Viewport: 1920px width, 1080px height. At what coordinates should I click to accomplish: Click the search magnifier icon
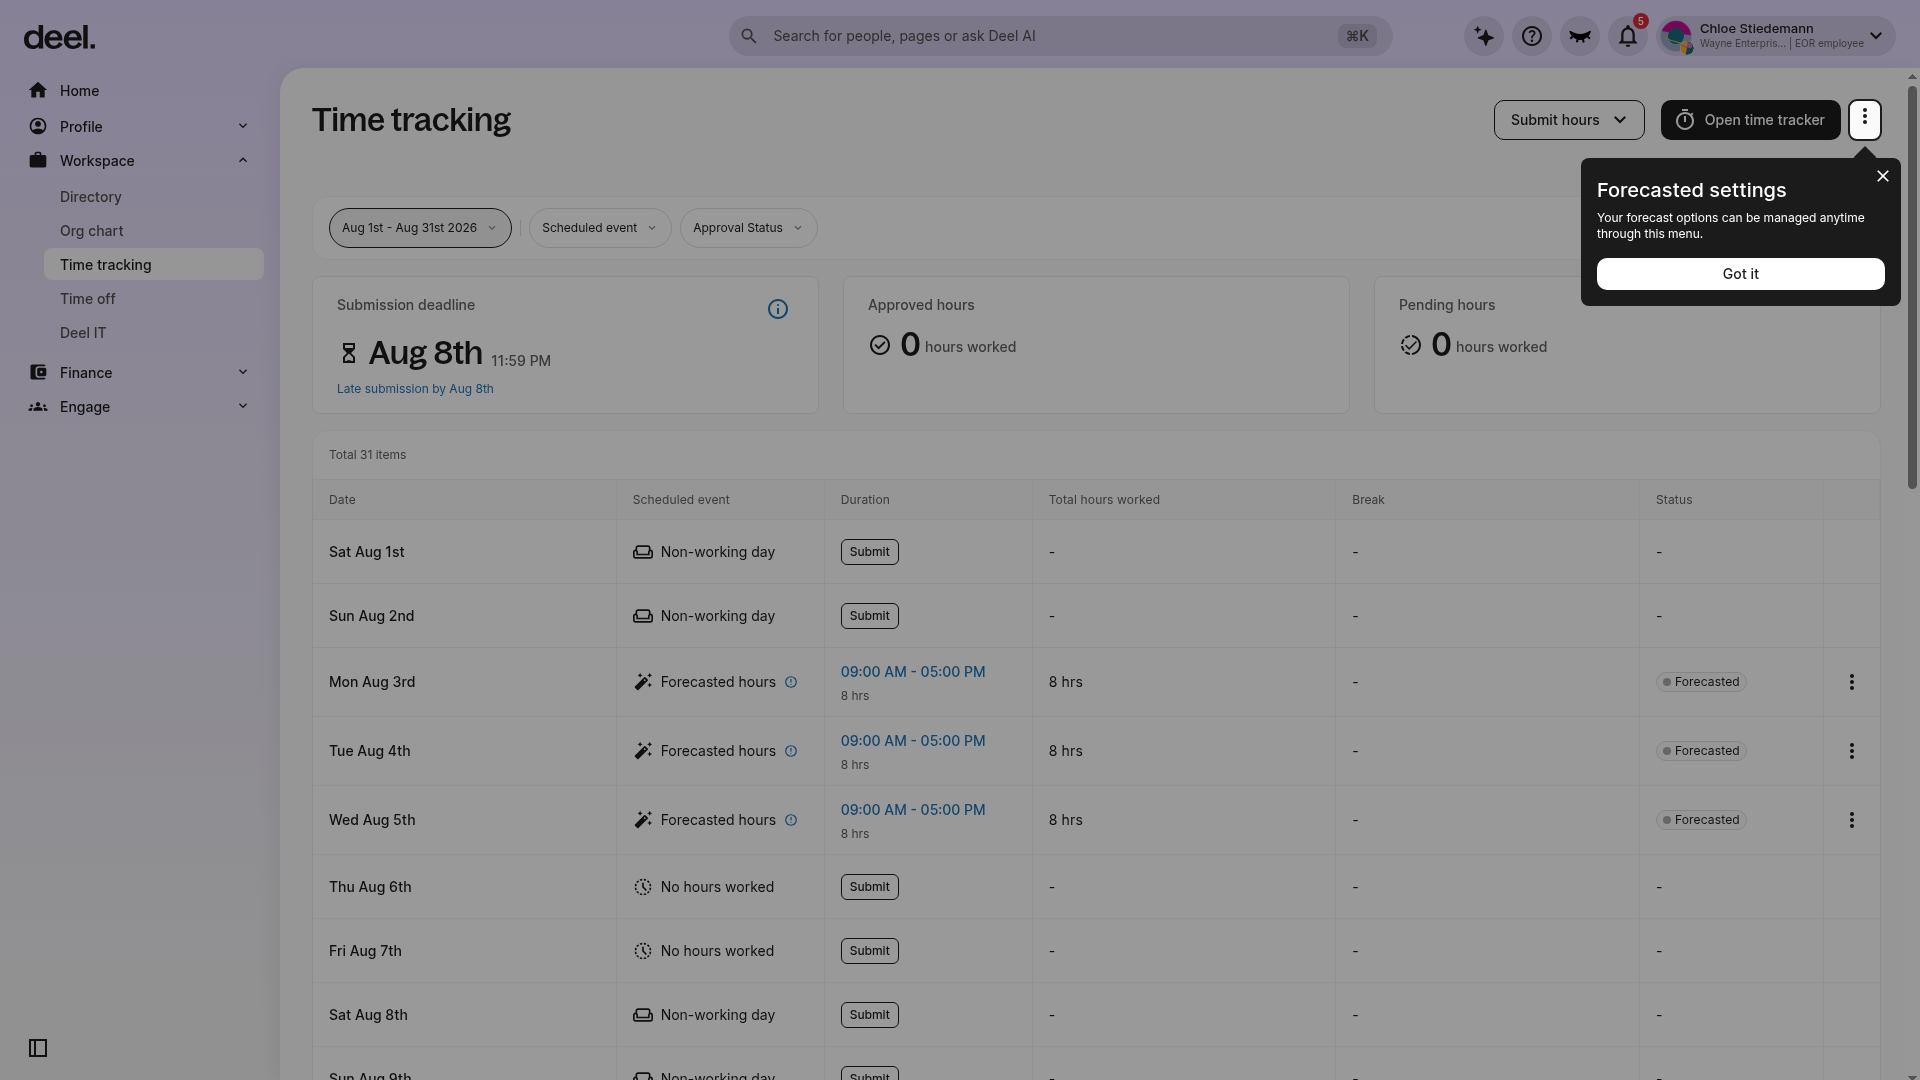(x=749, y=36)
